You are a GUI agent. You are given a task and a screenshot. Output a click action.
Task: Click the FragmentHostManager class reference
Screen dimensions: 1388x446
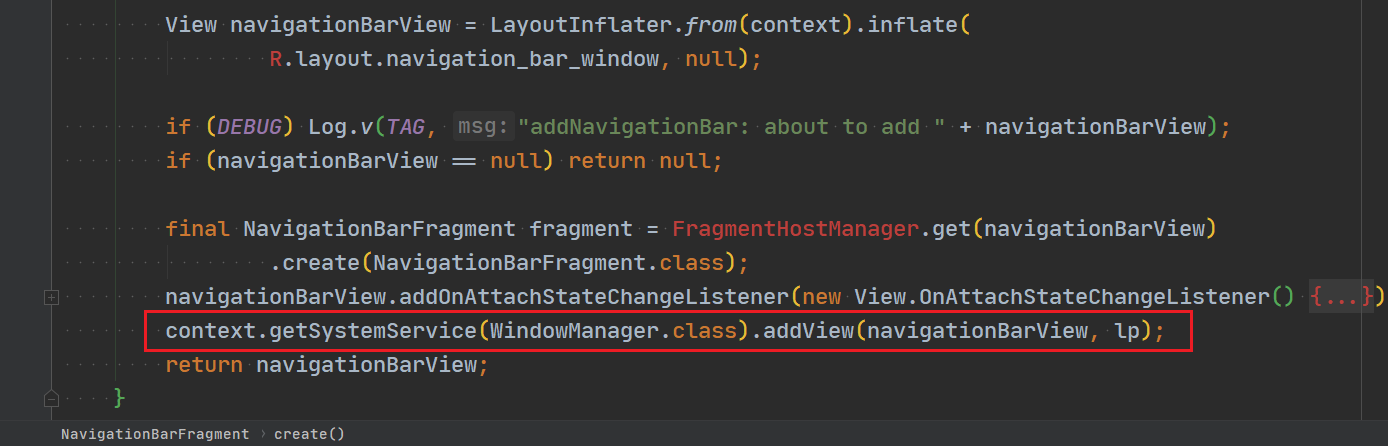(795, 229)
